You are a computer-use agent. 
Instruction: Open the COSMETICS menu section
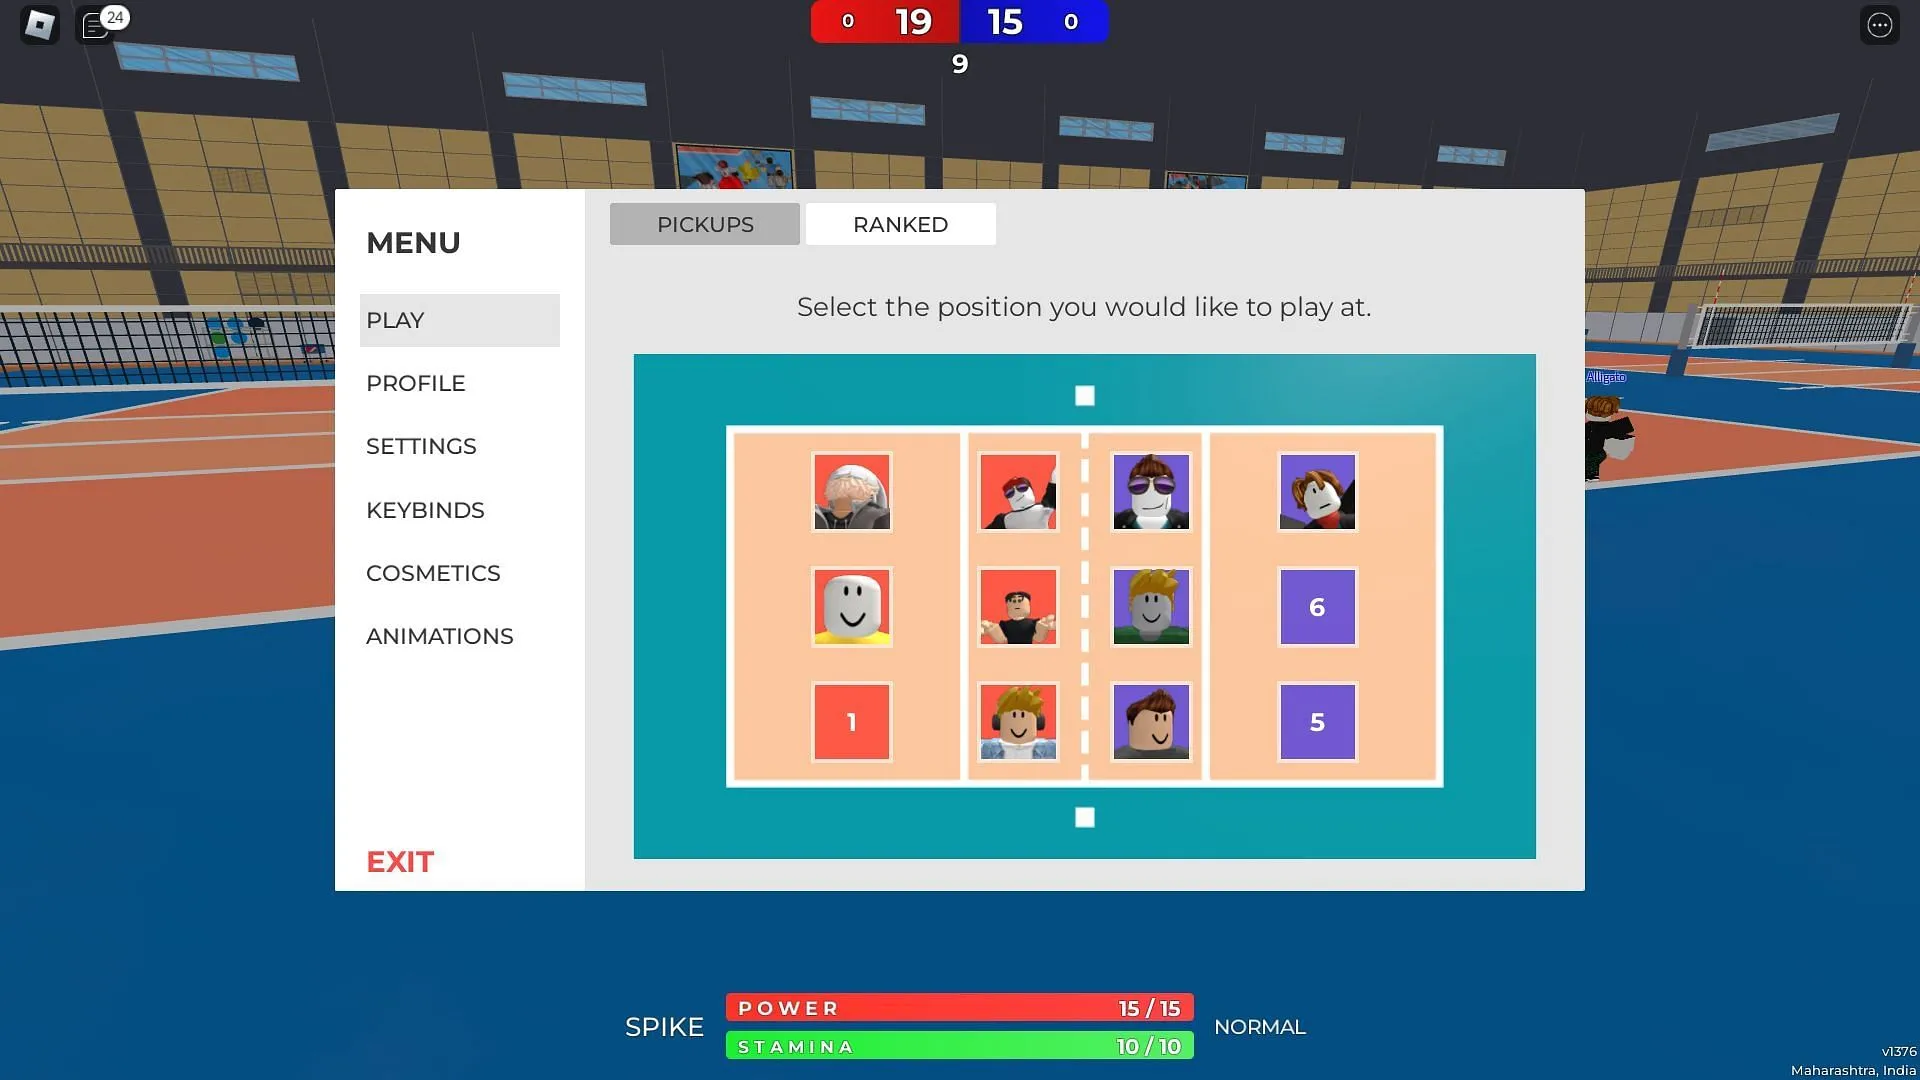click(433, 572)
